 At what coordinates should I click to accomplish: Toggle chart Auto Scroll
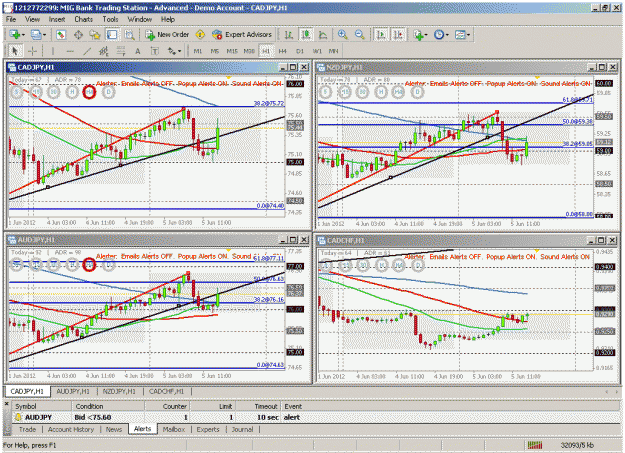tap(381, 35)
